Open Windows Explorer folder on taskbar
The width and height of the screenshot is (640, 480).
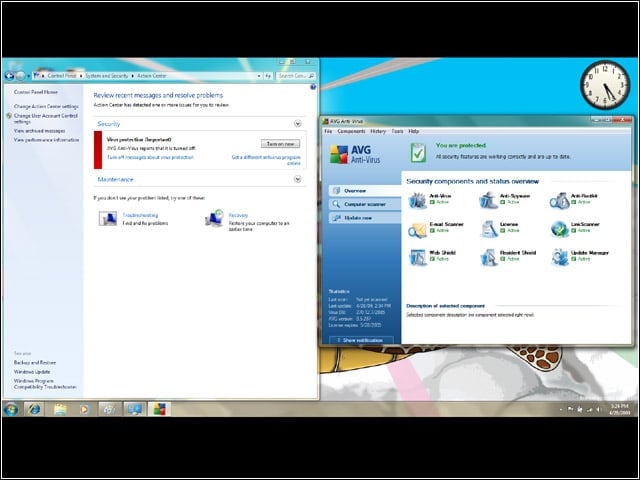(60, 409)
